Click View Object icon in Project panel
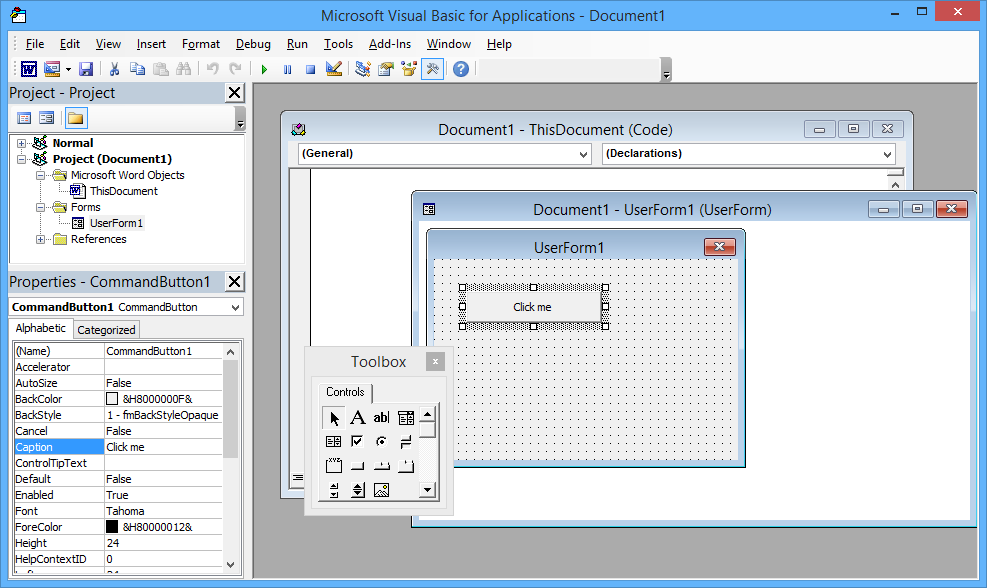The width and height of the screenshot is (987, 588). pos(47,118)
